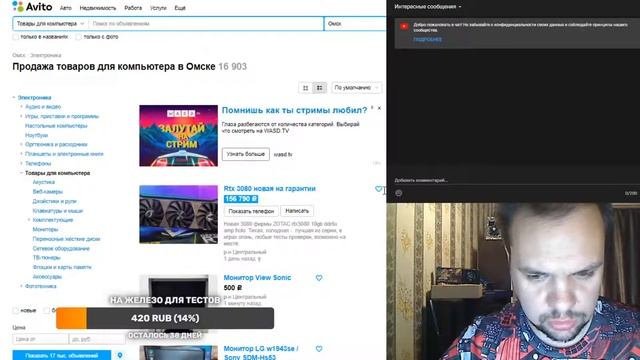The width and height of the screenshot is (640, 360).
Task: Select Акустика subcategory
Action: 43,182
